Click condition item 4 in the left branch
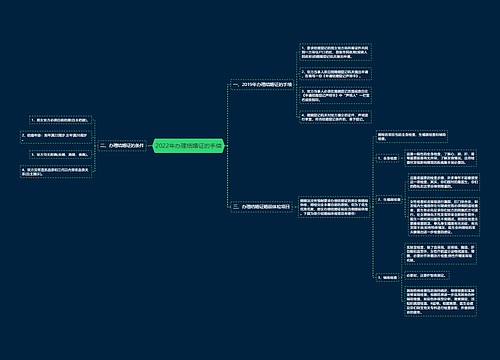The image size is (500, 360). [56, 172]
